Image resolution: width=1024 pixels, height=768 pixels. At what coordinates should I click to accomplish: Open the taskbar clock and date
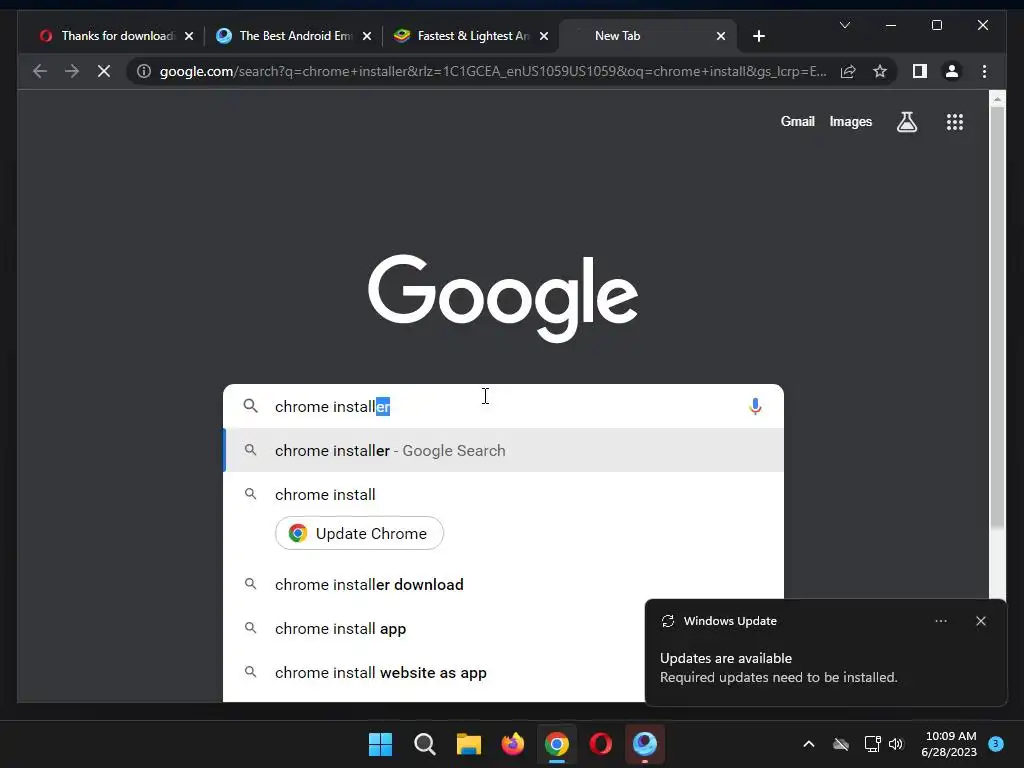[x=949, y=744]
